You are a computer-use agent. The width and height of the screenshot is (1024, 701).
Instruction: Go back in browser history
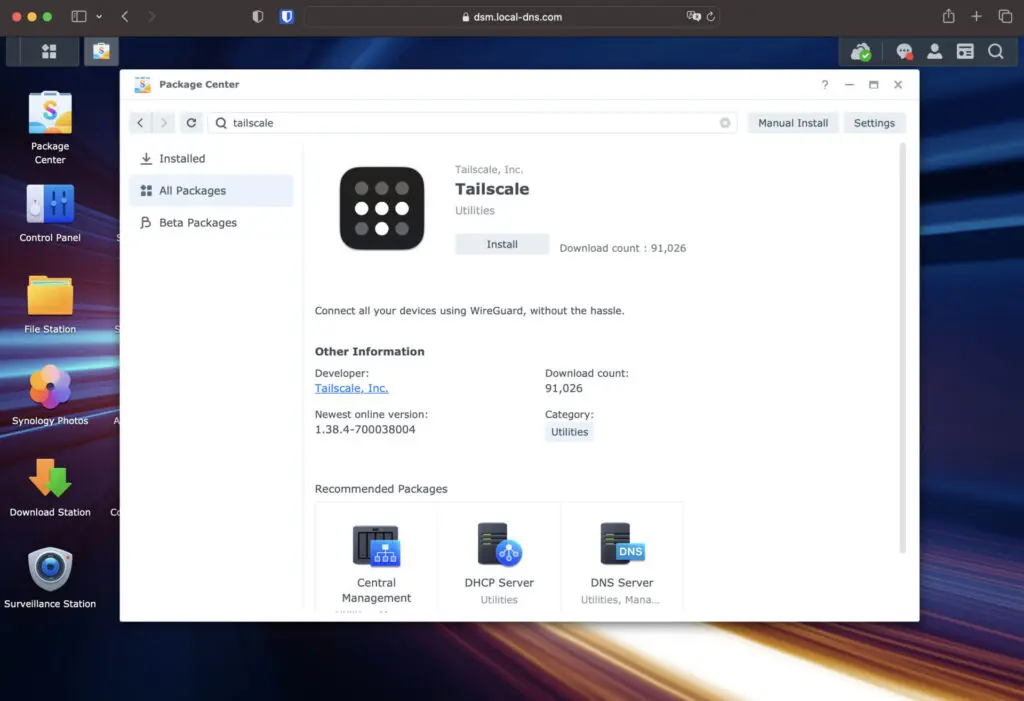click(125, 16)
